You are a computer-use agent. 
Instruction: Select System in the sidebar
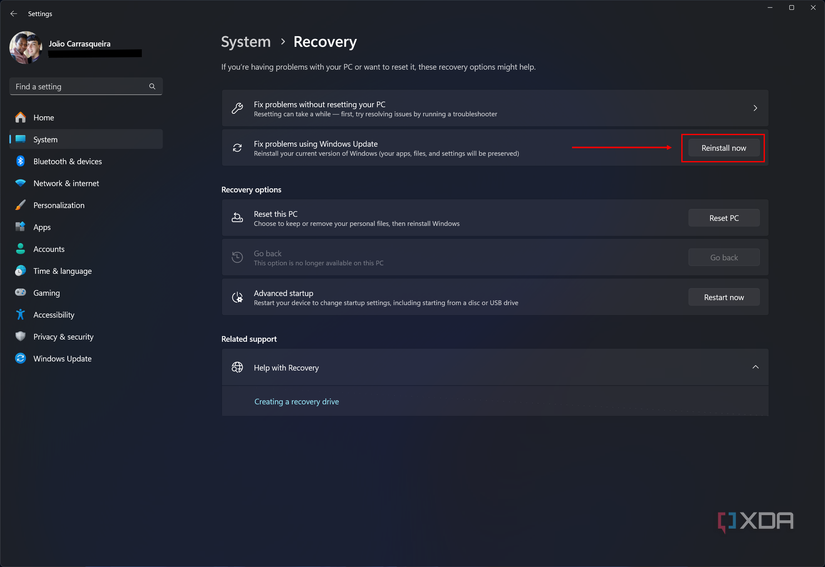86,139
